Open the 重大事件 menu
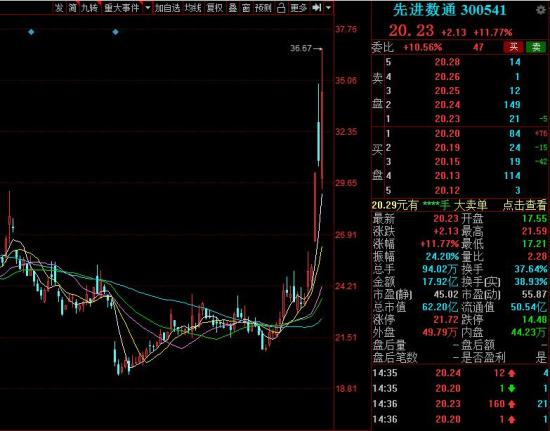This screenshot has height=431, width=550. [122, 8]
